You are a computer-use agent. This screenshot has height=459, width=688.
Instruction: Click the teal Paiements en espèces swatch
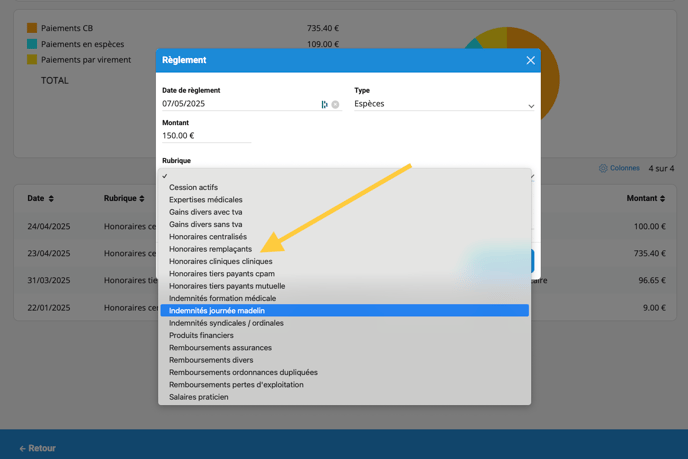[x=32, y=44]
